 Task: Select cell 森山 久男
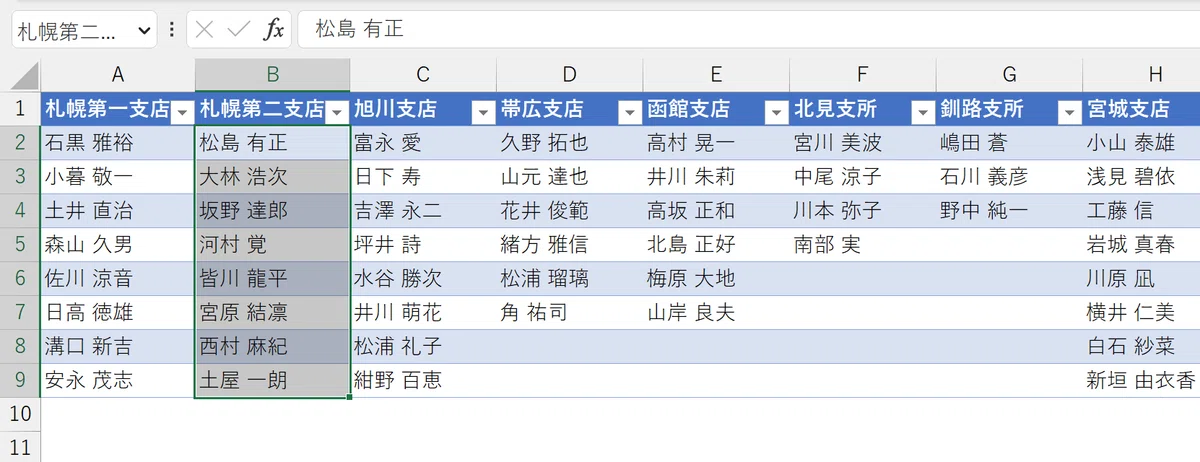pos(118,245)
